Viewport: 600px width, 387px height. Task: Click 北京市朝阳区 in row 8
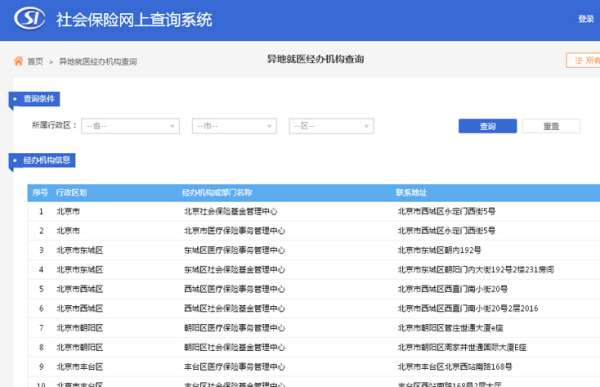click(80, 348)
